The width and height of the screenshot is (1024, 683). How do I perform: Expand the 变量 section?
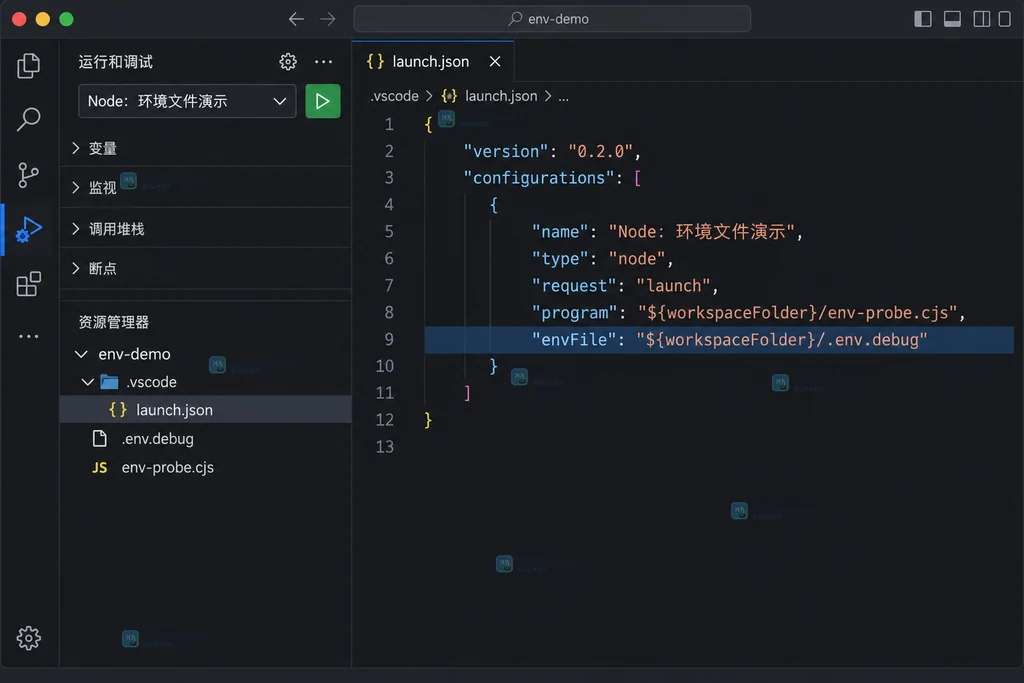(x=205, y=148)
